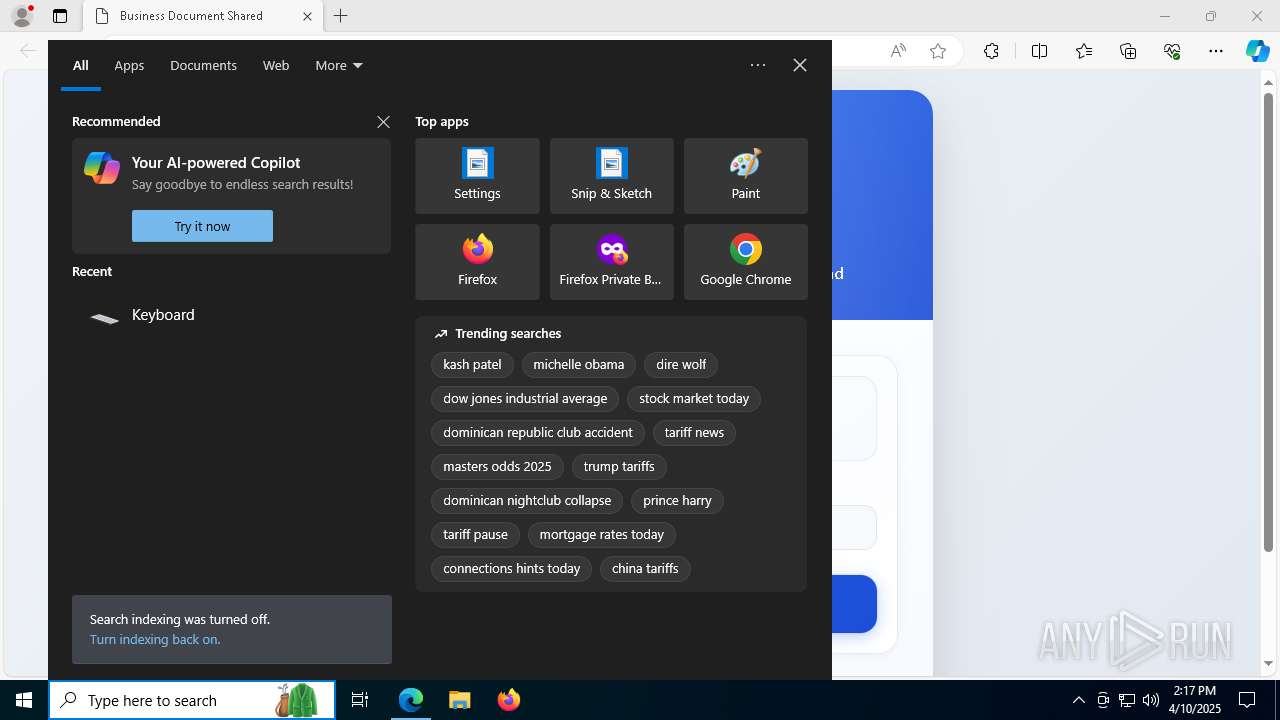The image size is (1280, 720).
Task: Open File Explorer from the taskbar
Action: click(x=459, y=700)
